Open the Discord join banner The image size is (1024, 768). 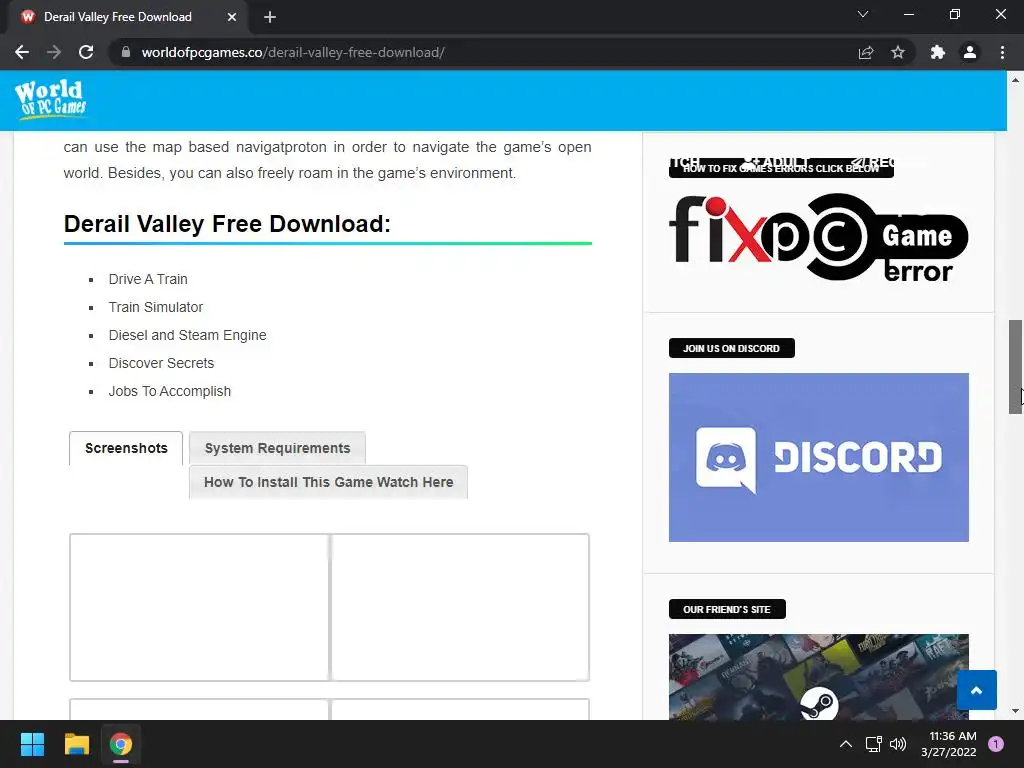pos(818,457)
